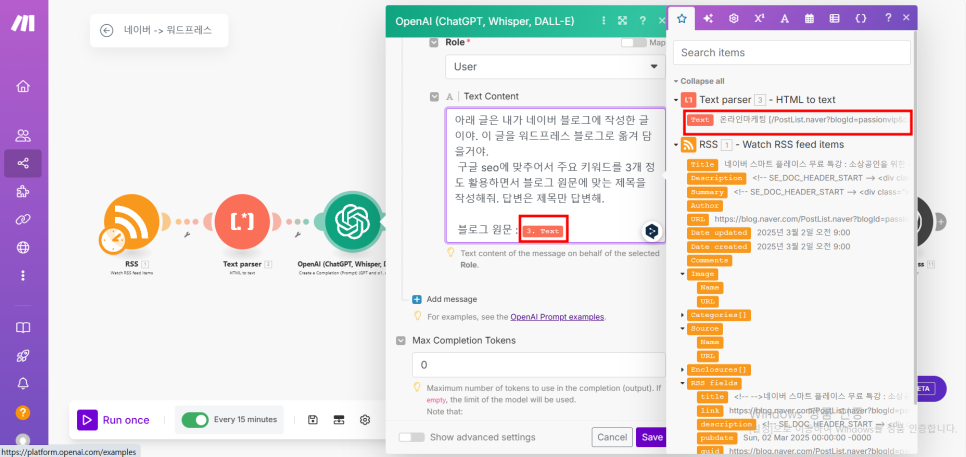Click Cancel in OpenAI panel

click(x=612, y=437)
